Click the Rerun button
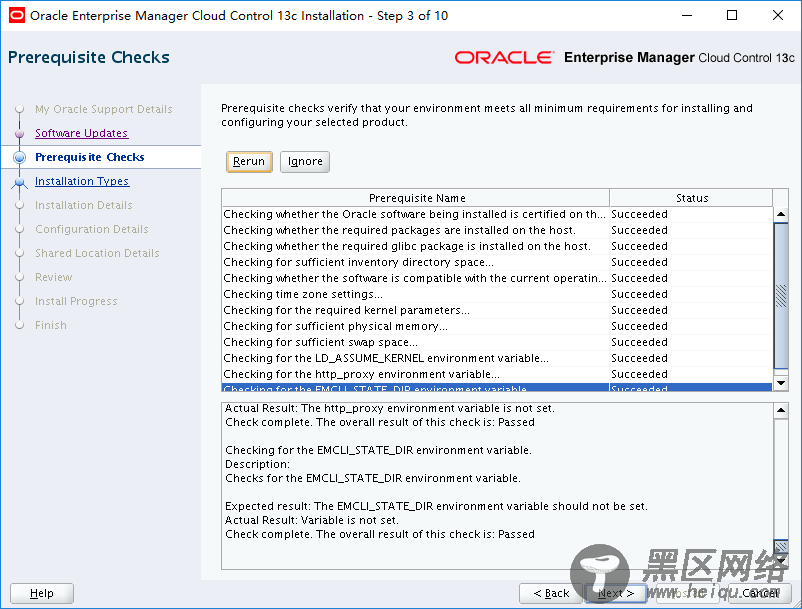 (249, 162)
